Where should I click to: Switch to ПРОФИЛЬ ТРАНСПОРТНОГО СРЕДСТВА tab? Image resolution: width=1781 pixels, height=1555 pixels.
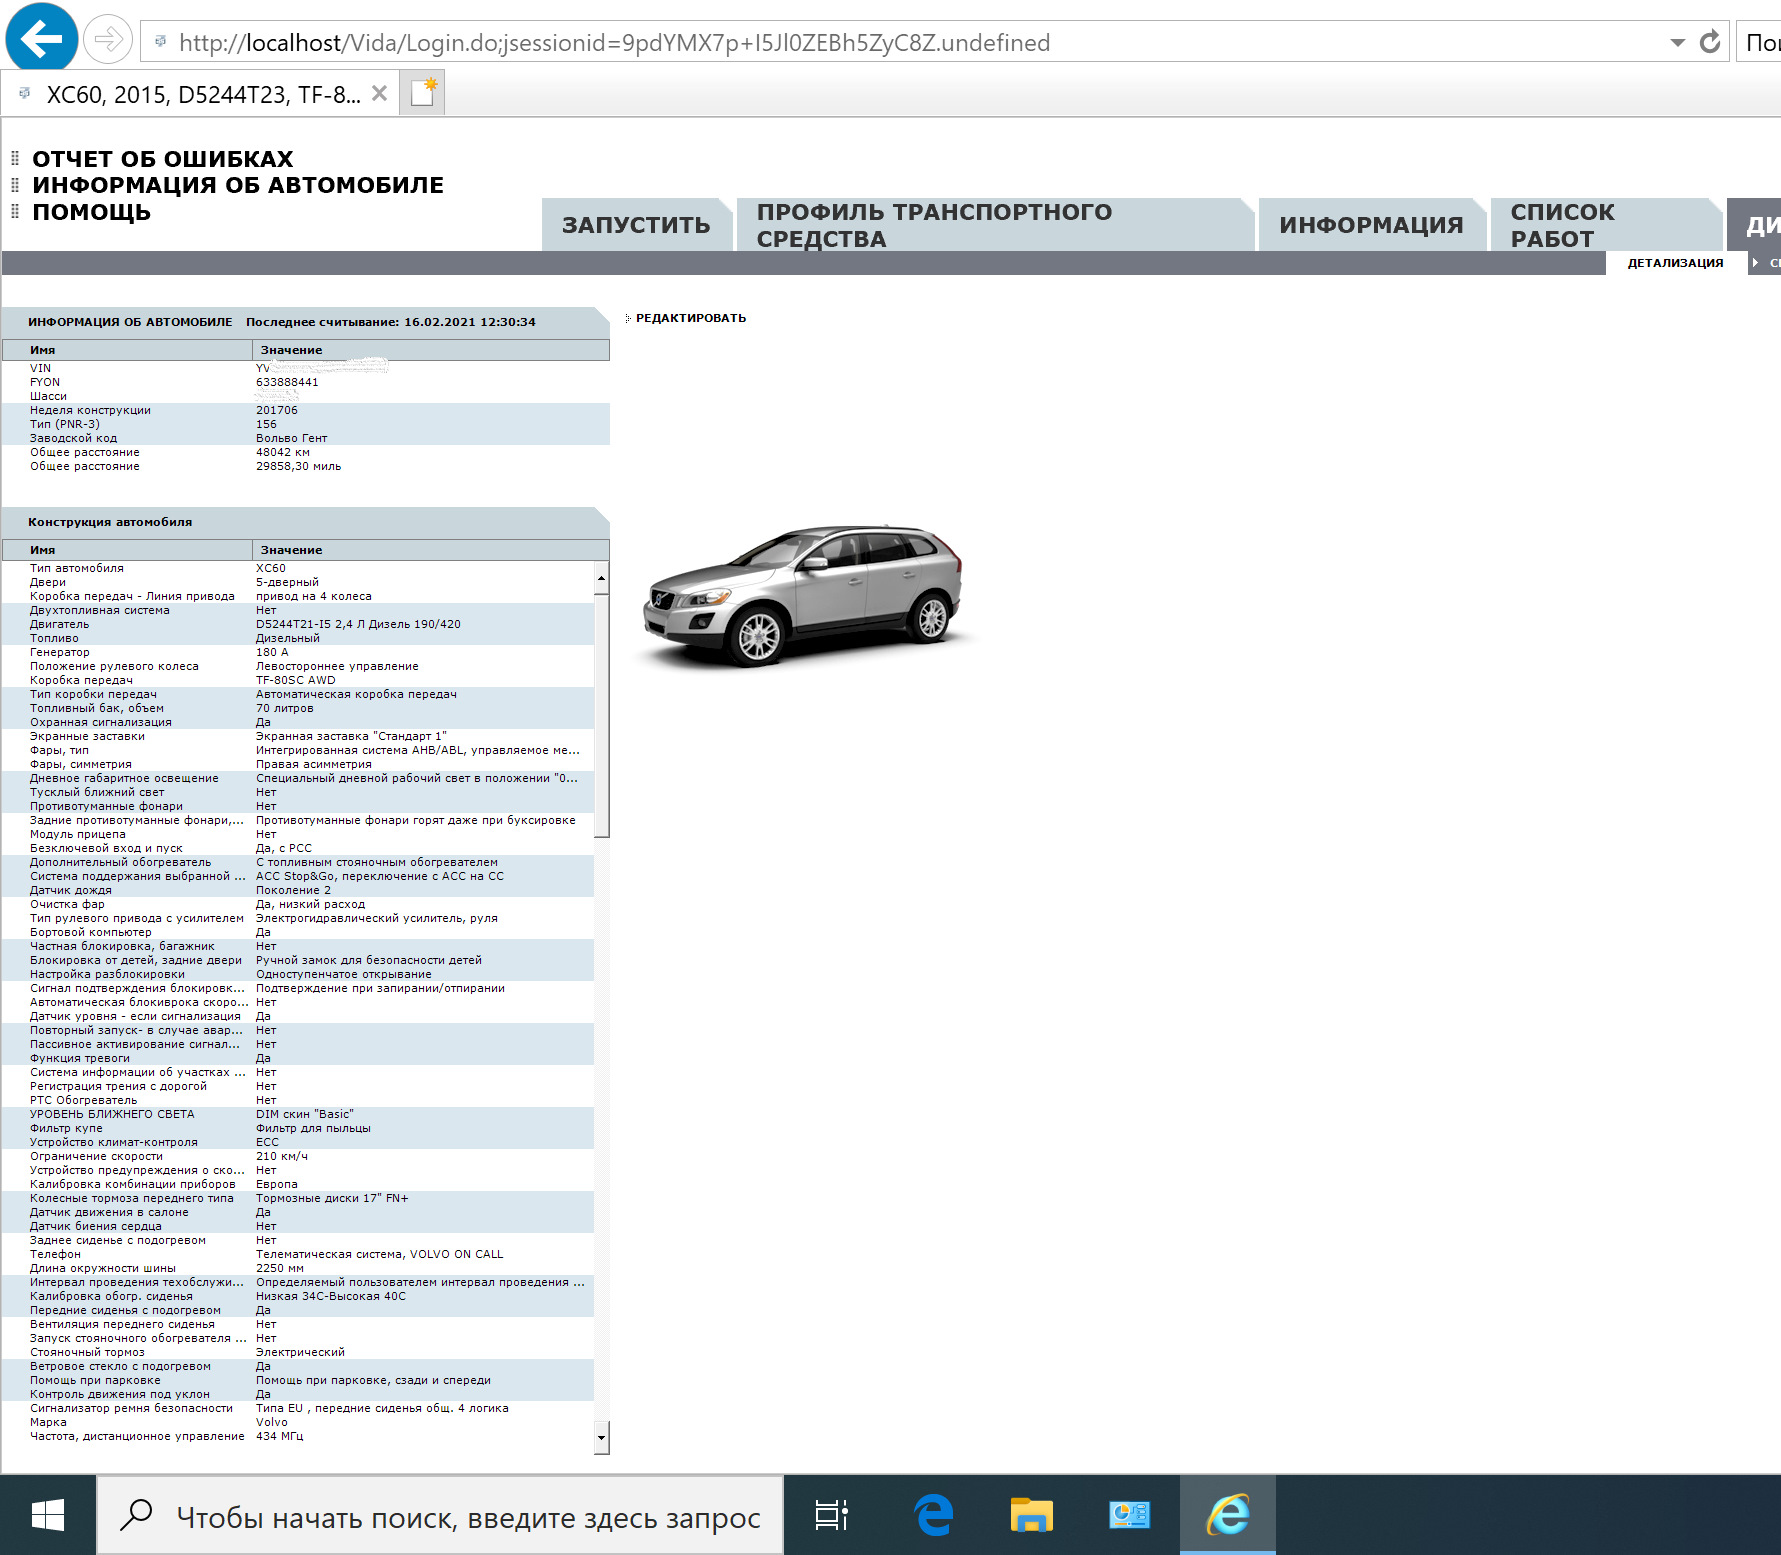tap(995, 225)
